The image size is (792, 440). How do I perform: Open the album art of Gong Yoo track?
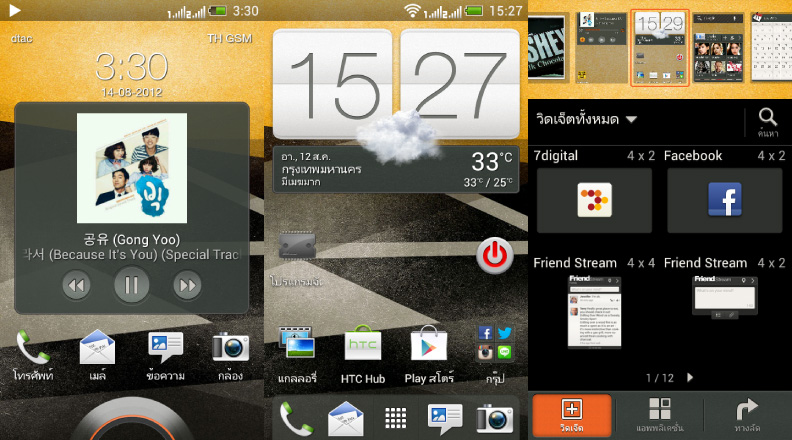click(x=132, y=168)
